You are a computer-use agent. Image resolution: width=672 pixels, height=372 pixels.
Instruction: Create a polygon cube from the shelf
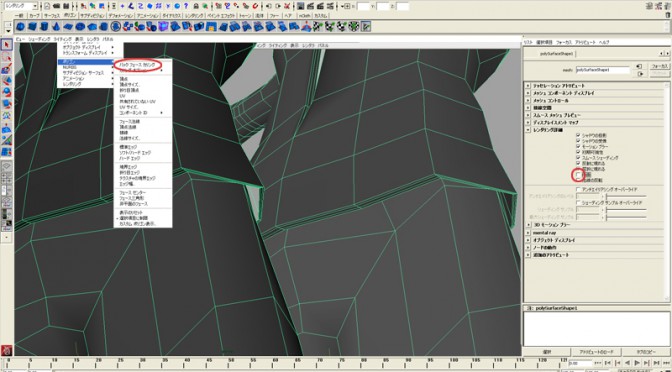pyautogui.click(x=32, y=27)
